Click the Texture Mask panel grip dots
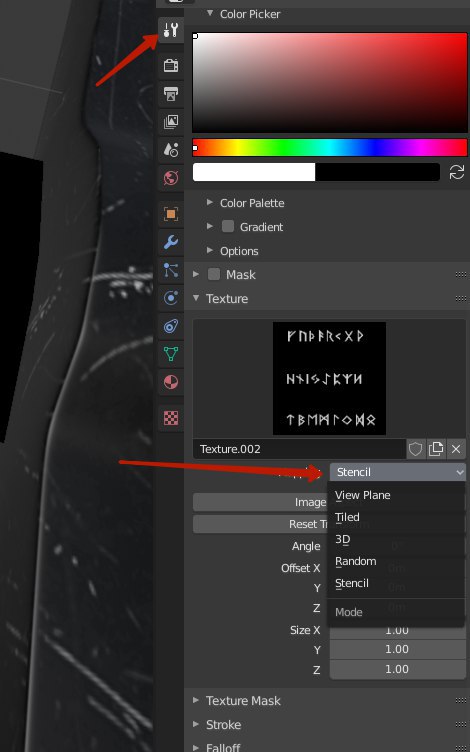 (x=461, y=701)
